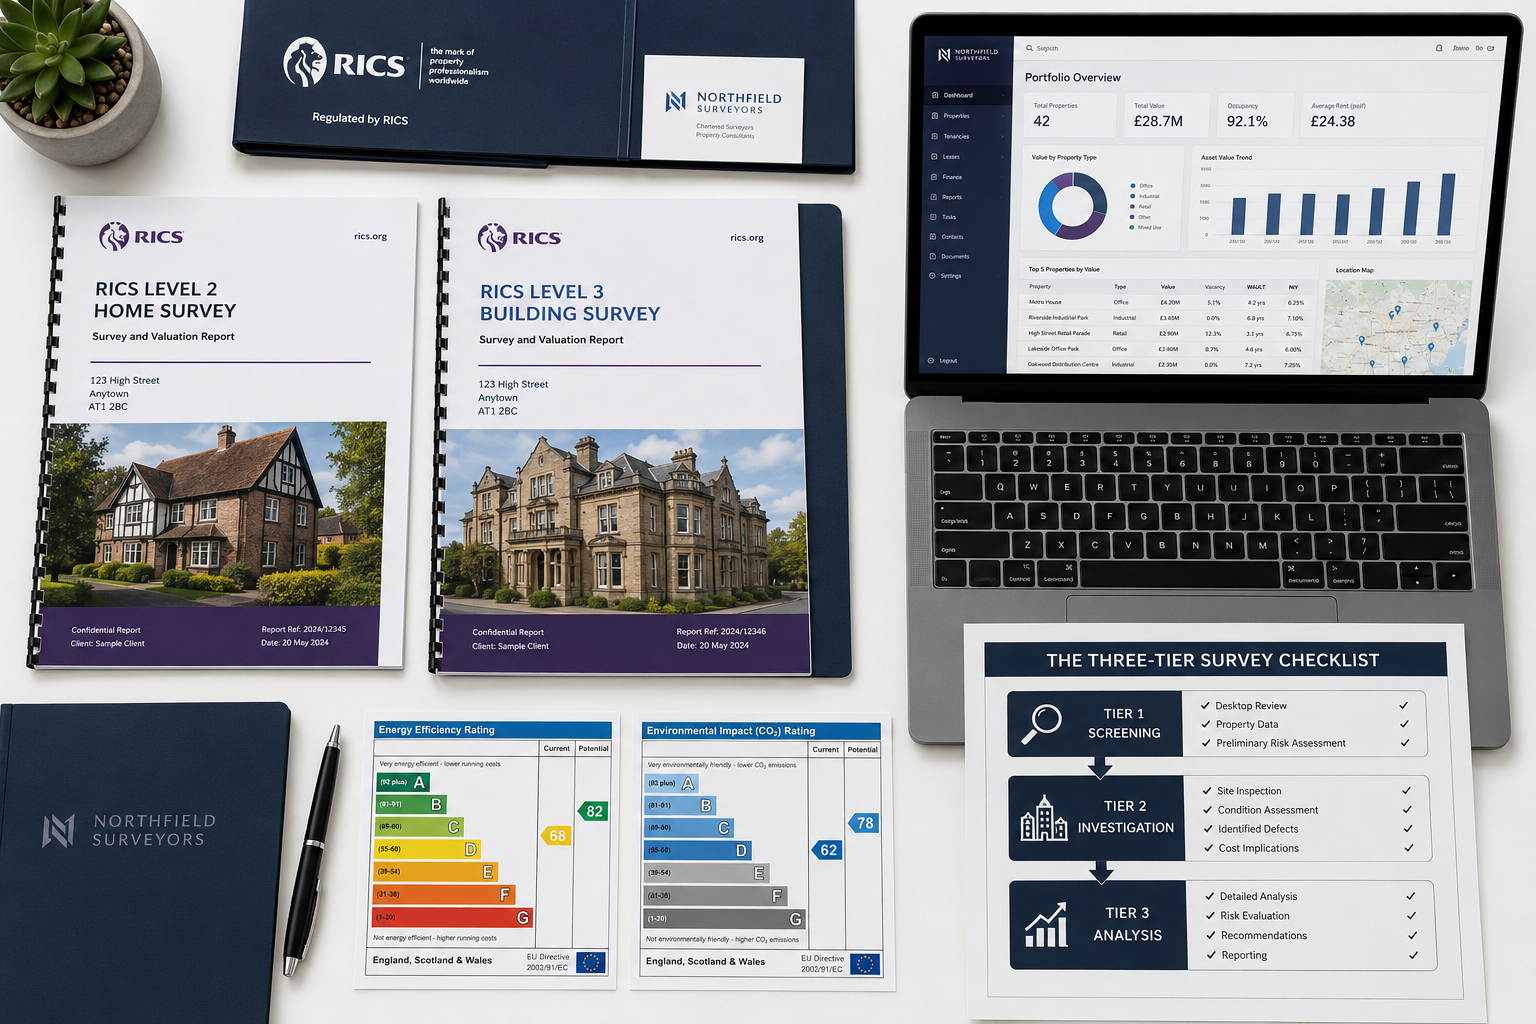Click the red G band on the Energy Efficiency chart
The height and width of the screenshot is (1024, 1536).
pyautogui.click(x=453, y=917)
